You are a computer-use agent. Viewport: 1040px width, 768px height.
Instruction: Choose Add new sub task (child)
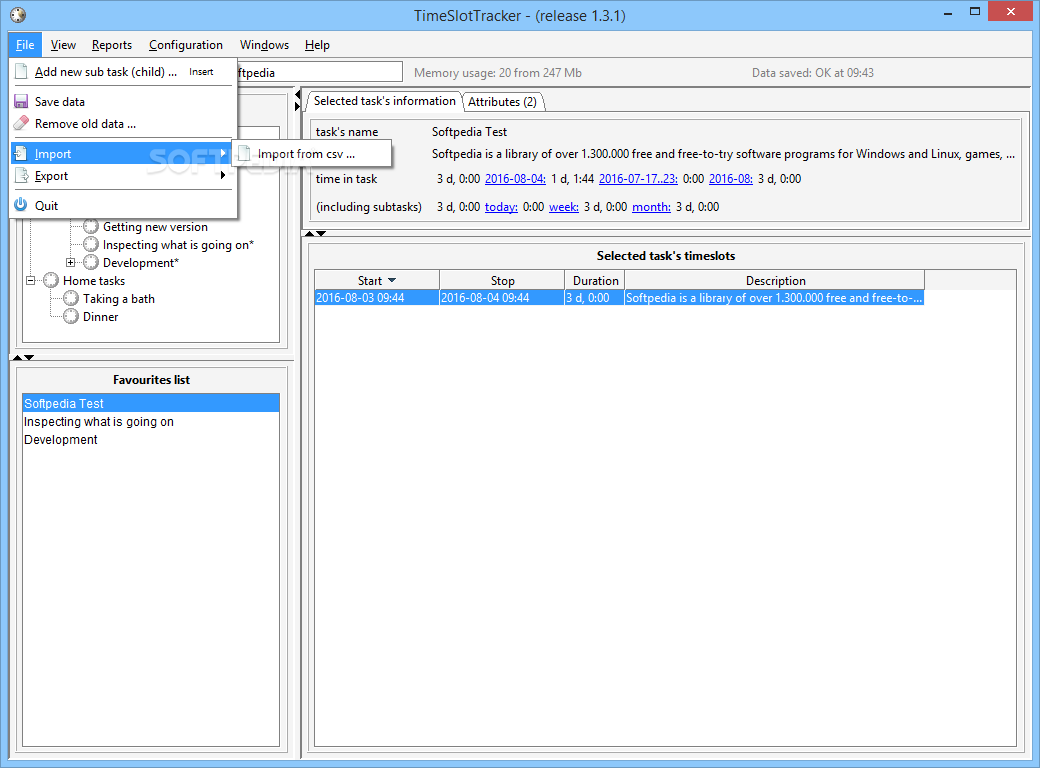pos(123,72)
